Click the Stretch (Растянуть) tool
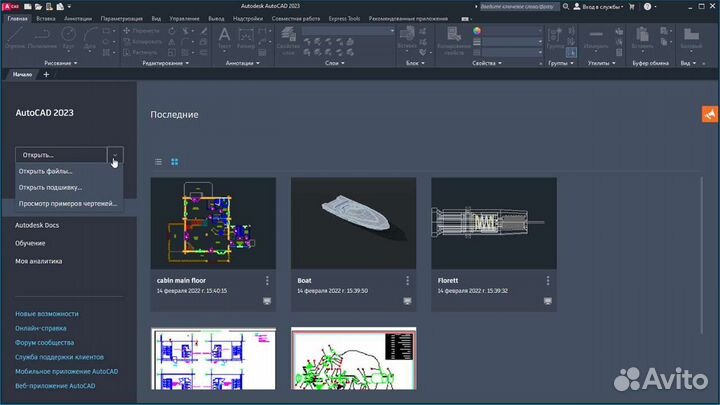The height and width of the screenshot is (405, 720). [141, 52]
